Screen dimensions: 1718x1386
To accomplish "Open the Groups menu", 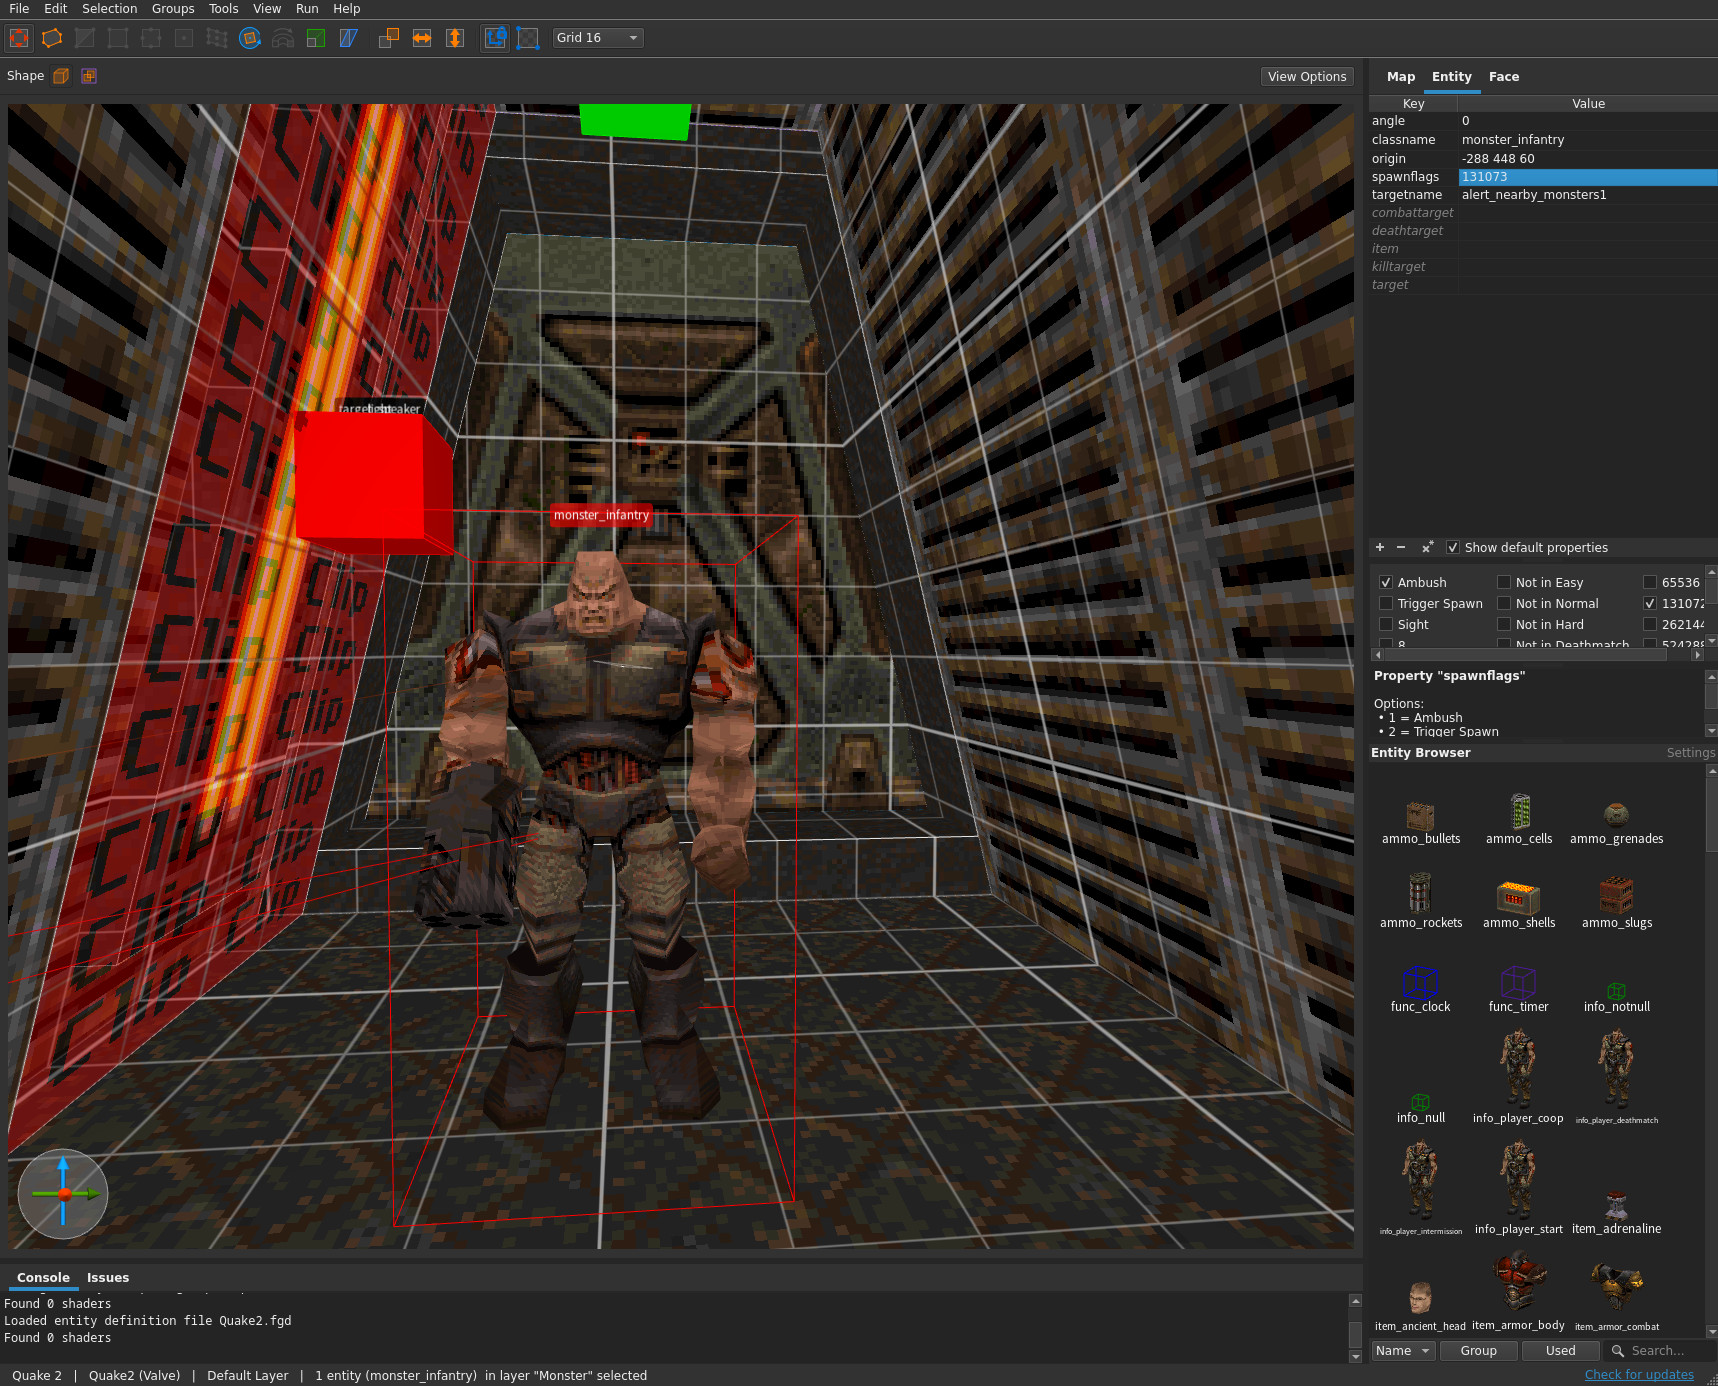I will pos(173,9).
